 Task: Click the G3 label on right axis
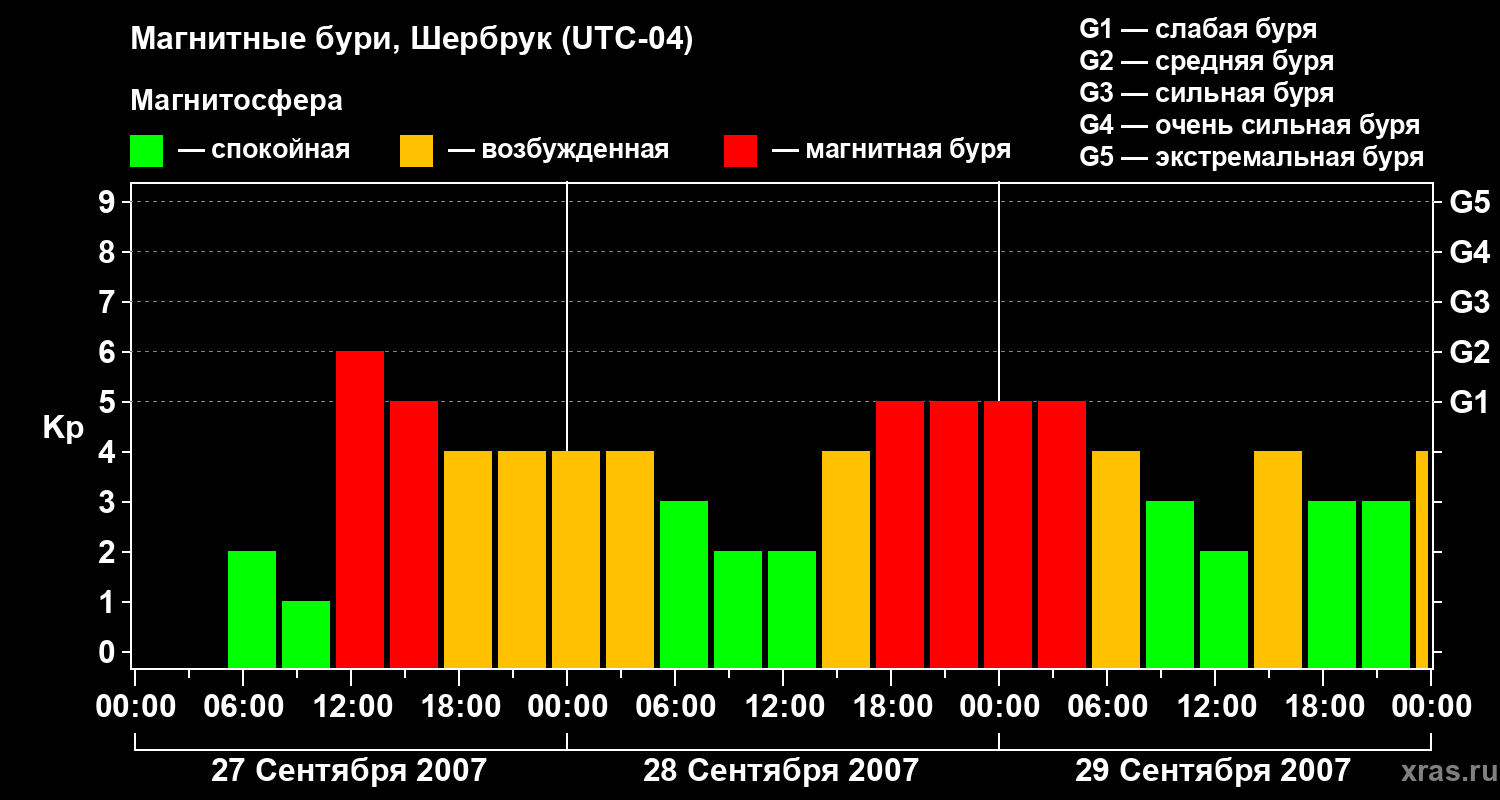[x=1470, y=302]
